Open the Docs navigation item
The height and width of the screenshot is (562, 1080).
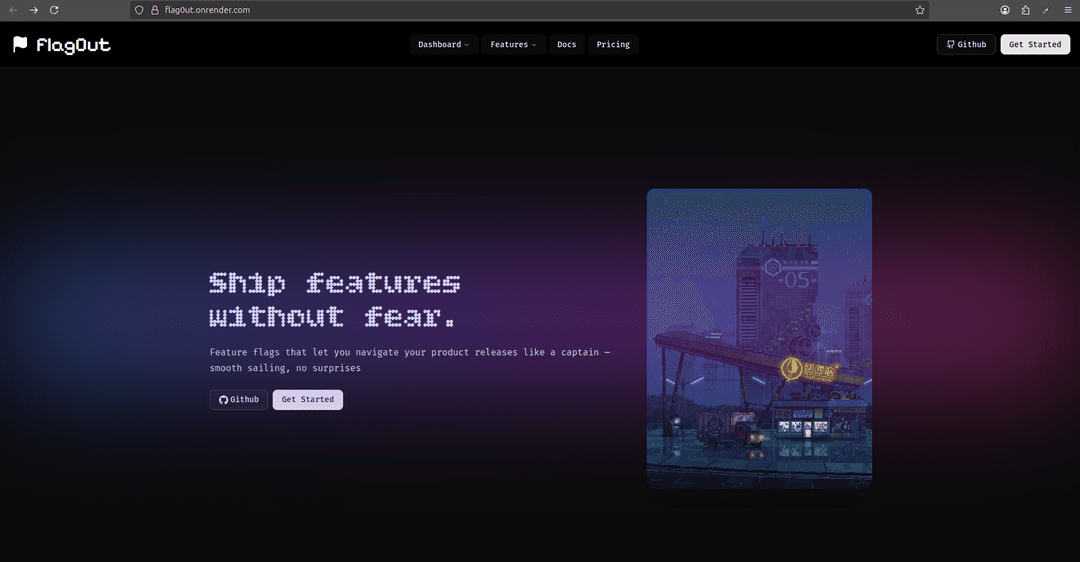pyautogui.click(x=566, y=44)
